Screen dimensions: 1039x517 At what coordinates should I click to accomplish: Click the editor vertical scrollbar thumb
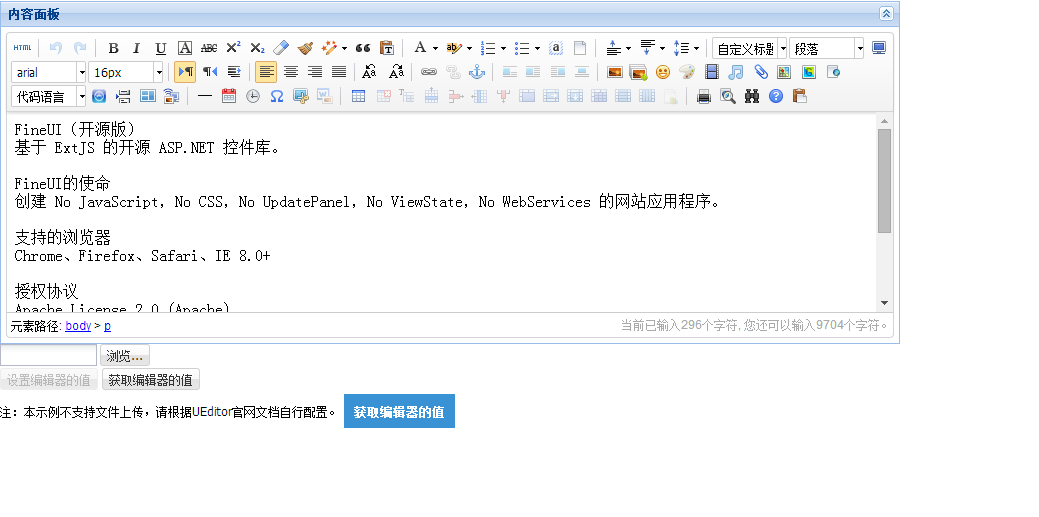(x=885, y=181)
